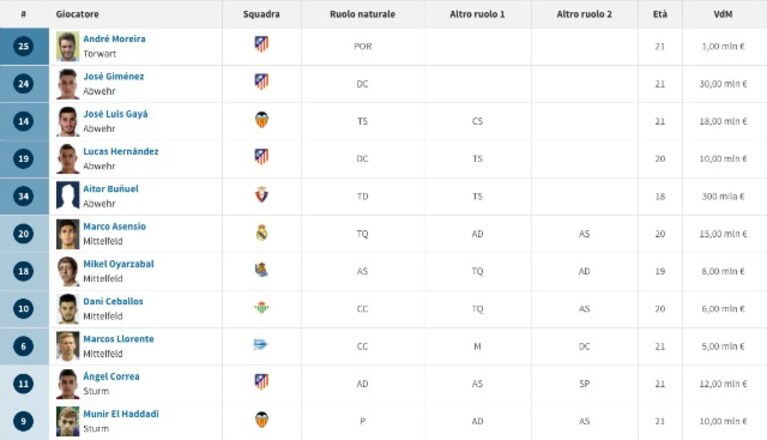Viewport: 767px width, 440px height.
Task: Click Squadra column header
Action: point(261,14)
